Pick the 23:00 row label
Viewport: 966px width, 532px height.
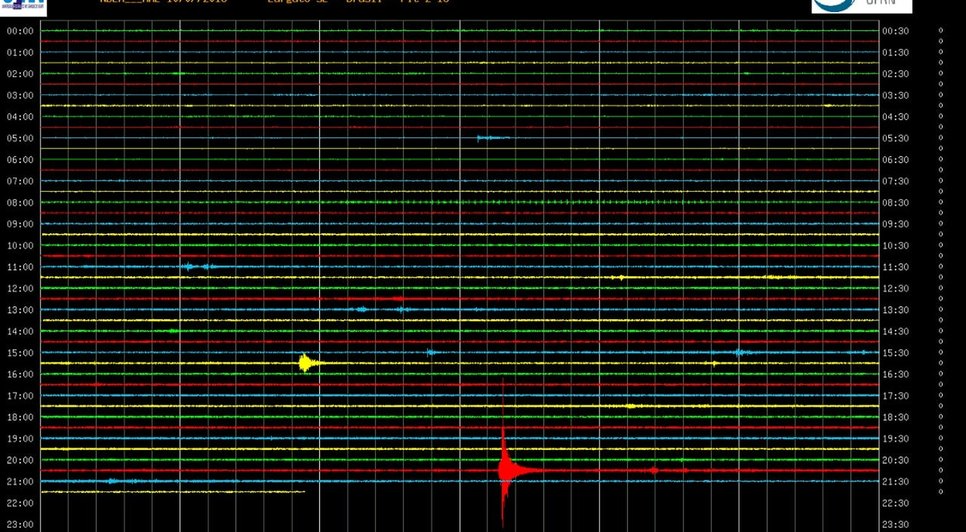[20, 525]
